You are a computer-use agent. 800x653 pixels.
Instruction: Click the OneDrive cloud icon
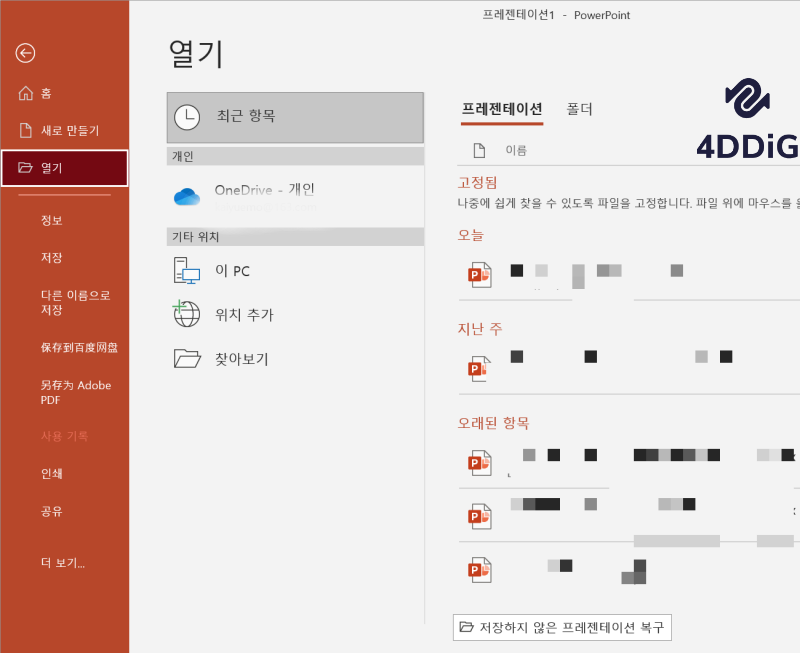click(187, 196)
